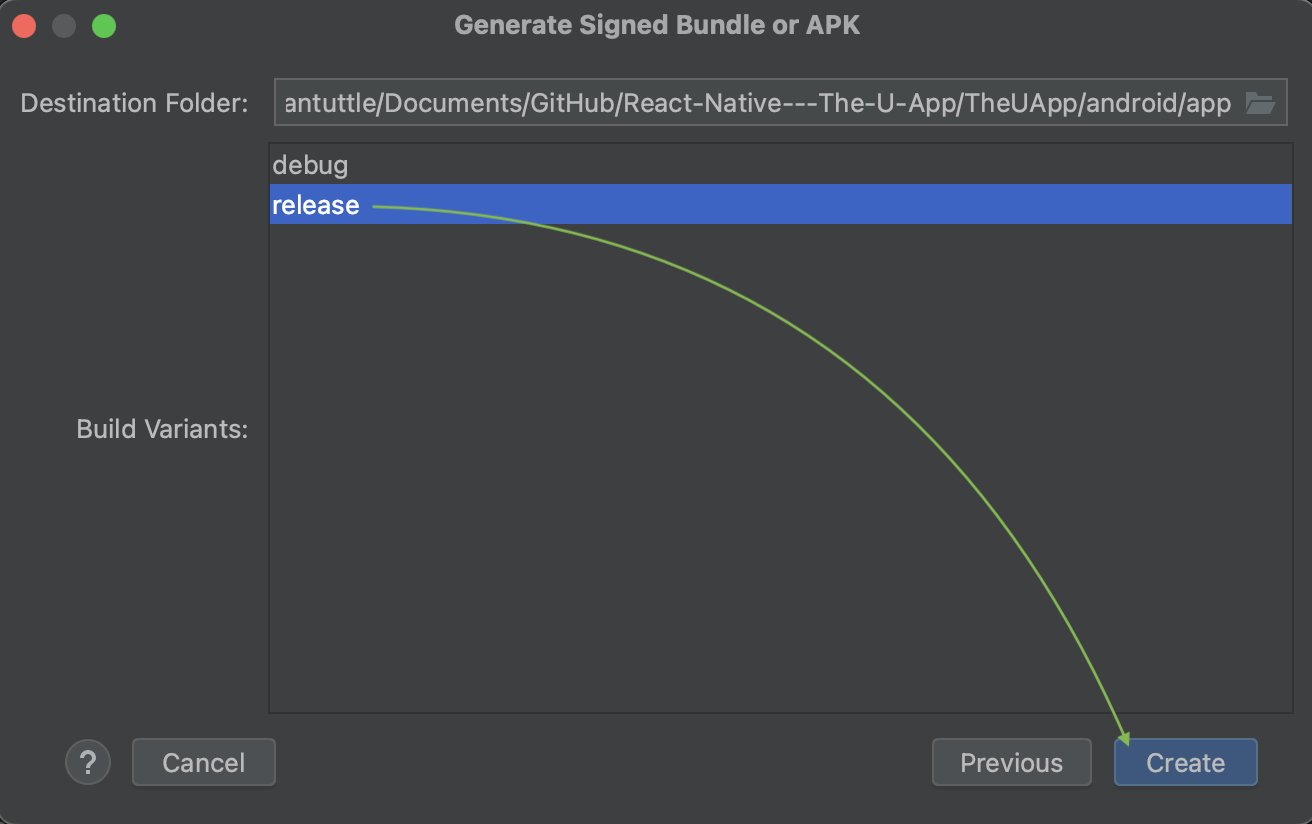The width and height of the screenshot is (1312, 824).
Task: Click the "Destination Folder:" label
Action: click(x=134, y=104)
